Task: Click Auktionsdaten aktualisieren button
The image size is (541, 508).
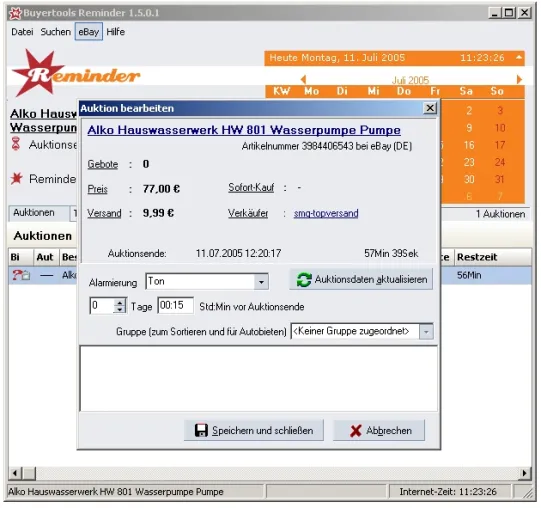Action: click(361, 279)
